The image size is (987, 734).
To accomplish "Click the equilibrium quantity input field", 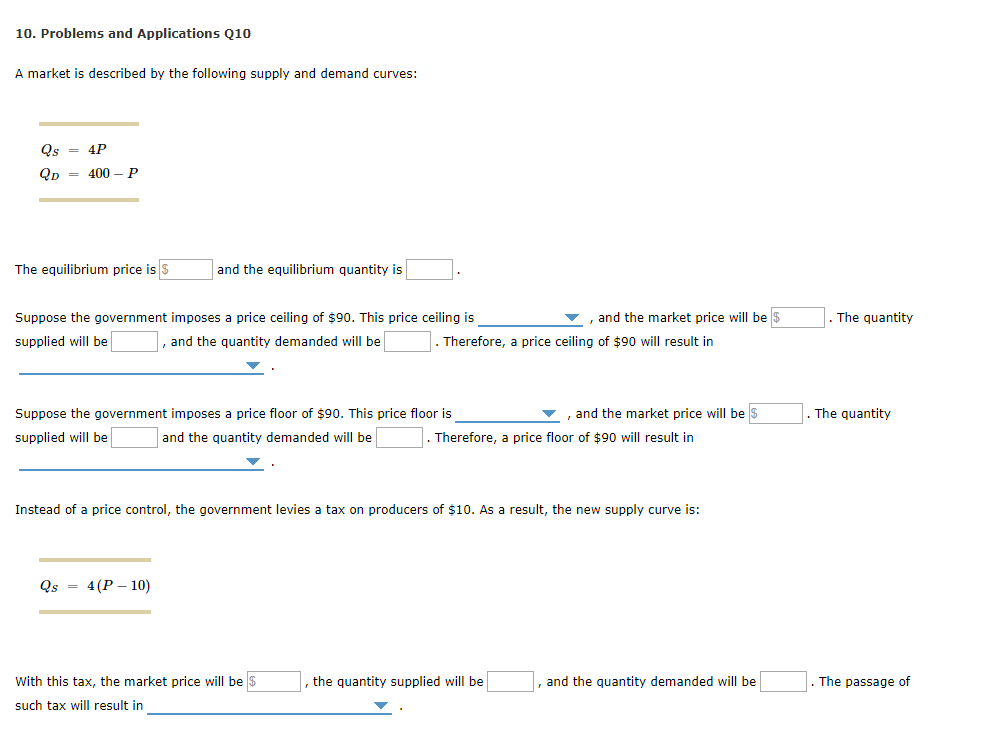I will (429, 269).
